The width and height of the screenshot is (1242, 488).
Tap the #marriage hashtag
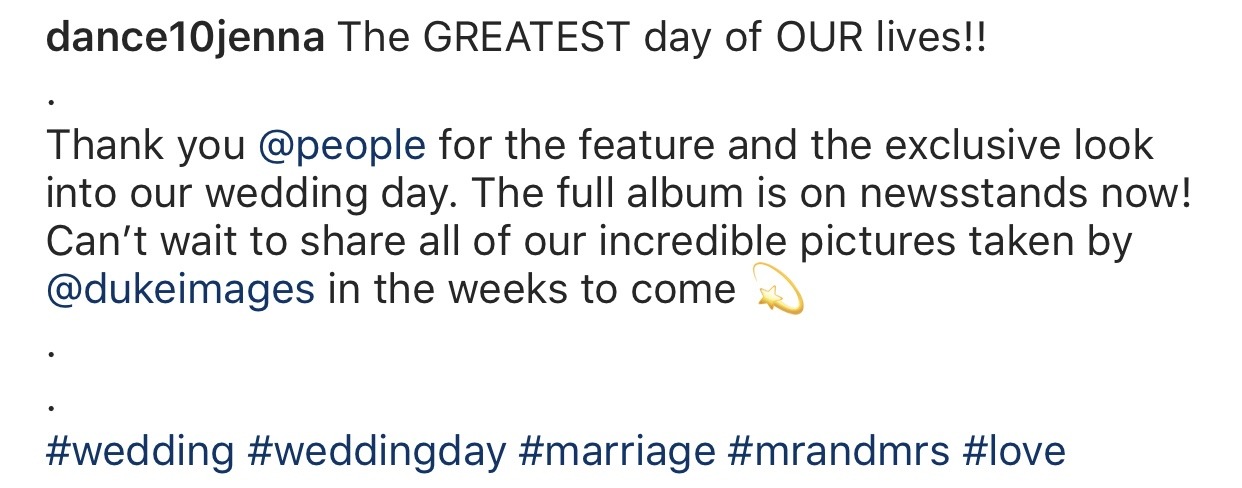[x=617, y=452]
